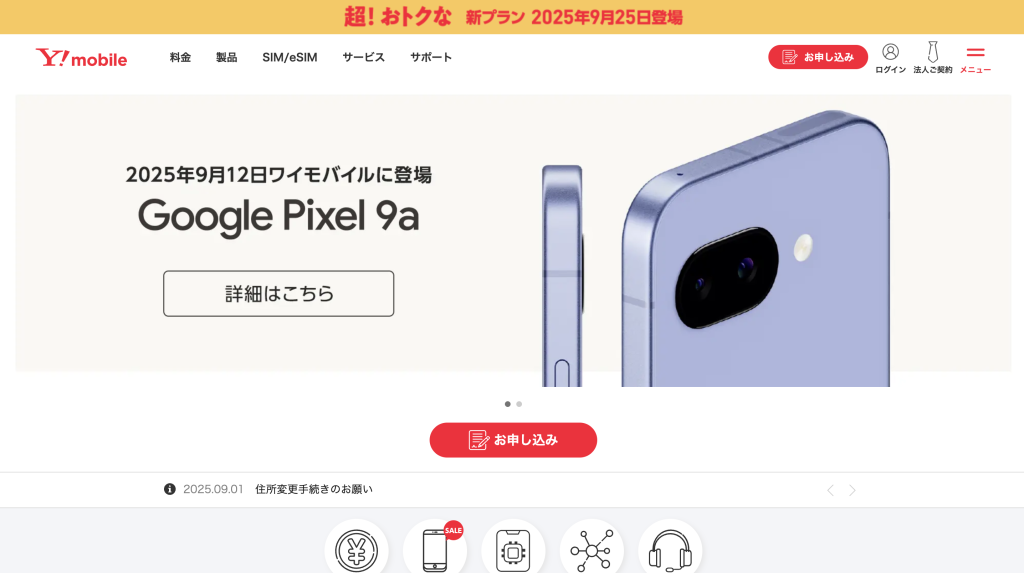
Task: Open the ログイン user icon
Action: pyautogui.click(x=890, y=52)
